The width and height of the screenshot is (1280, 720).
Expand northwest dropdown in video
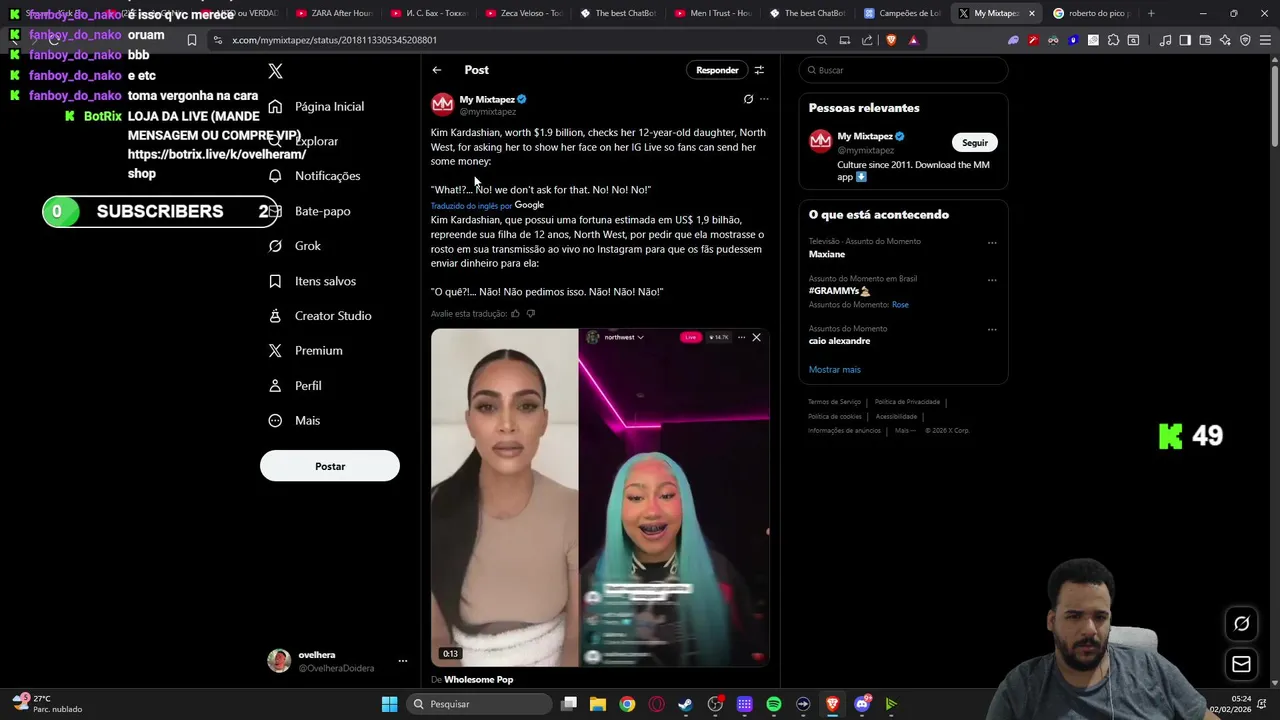tap(640, 337)
